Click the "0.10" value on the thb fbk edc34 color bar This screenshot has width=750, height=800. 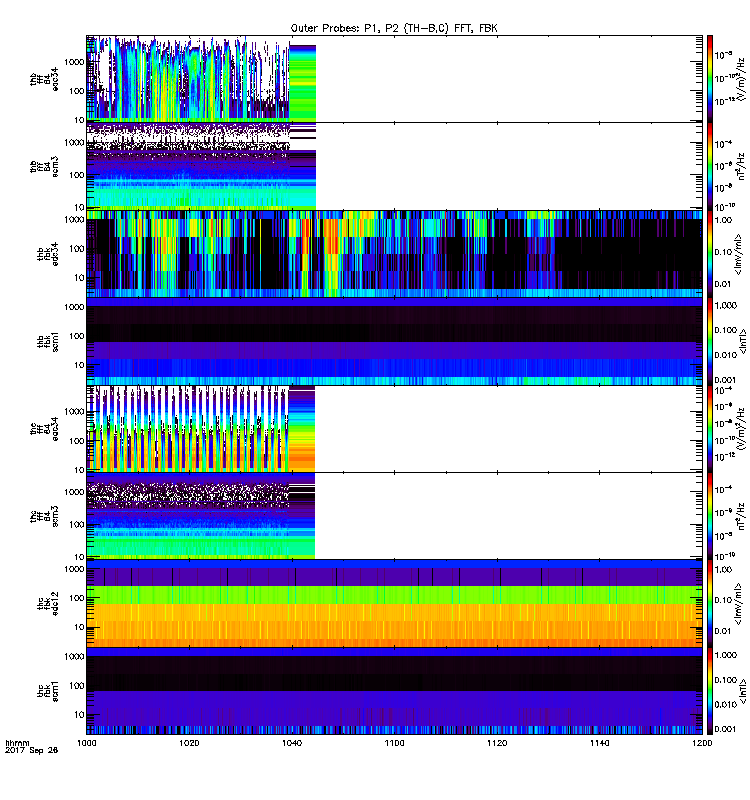(x=723, y=252)
